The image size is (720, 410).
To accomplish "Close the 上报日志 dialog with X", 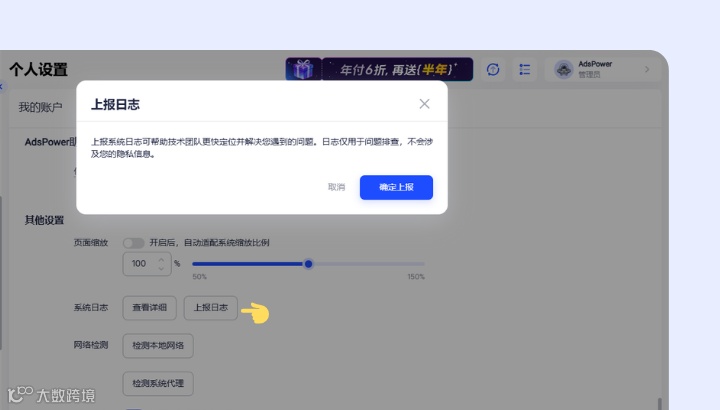I will [424, 104].
